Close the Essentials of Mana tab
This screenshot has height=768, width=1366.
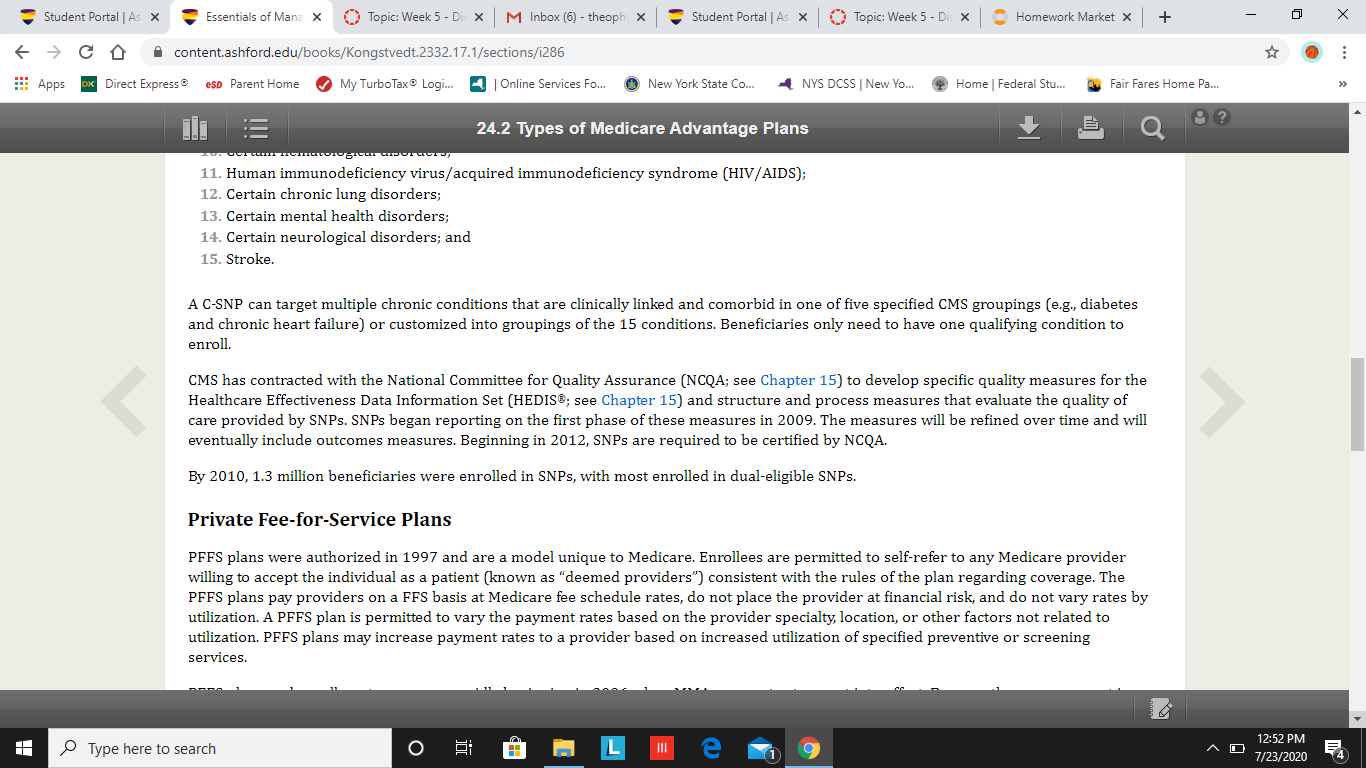click(x=317, y=17)
